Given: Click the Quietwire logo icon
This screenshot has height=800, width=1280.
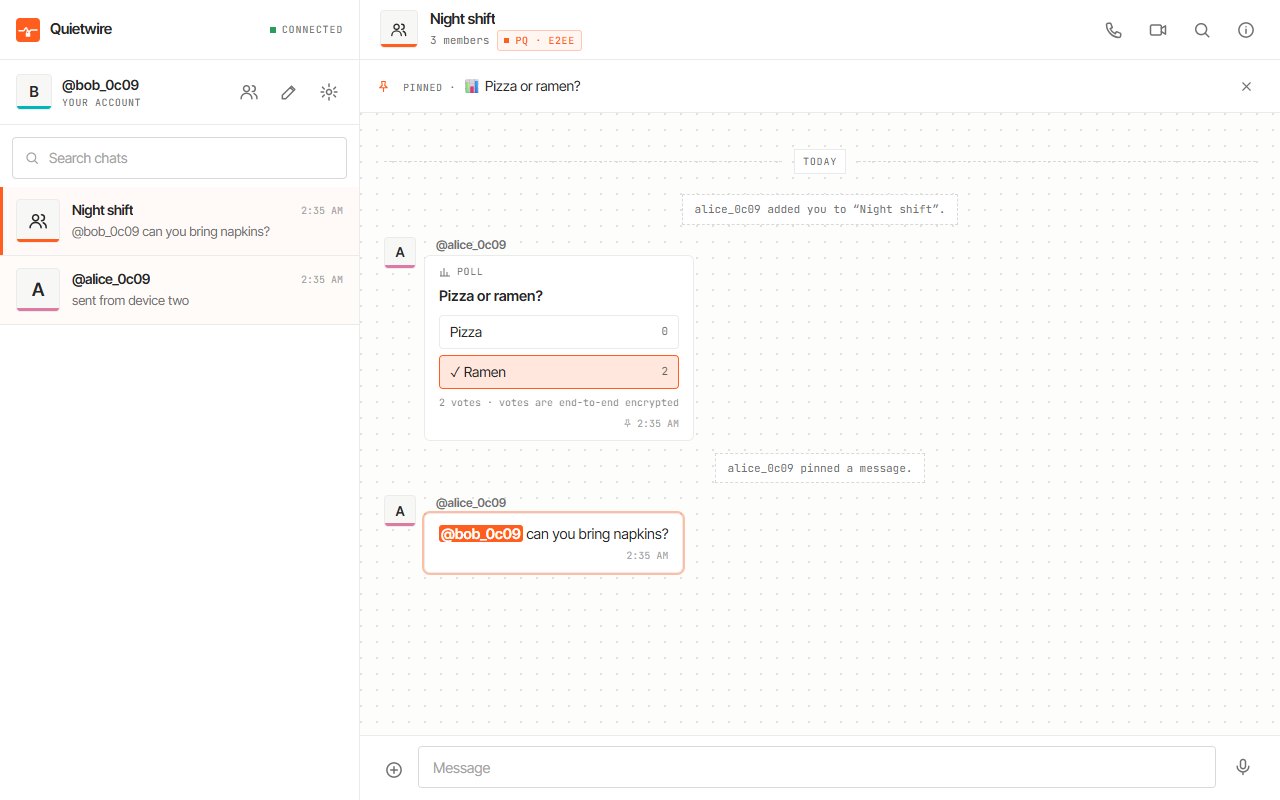Looking at the screenshot, I should point(28,29).
